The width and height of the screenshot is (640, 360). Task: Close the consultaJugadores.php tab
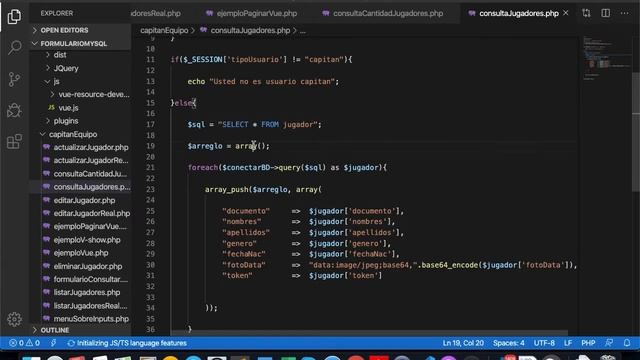566,13
